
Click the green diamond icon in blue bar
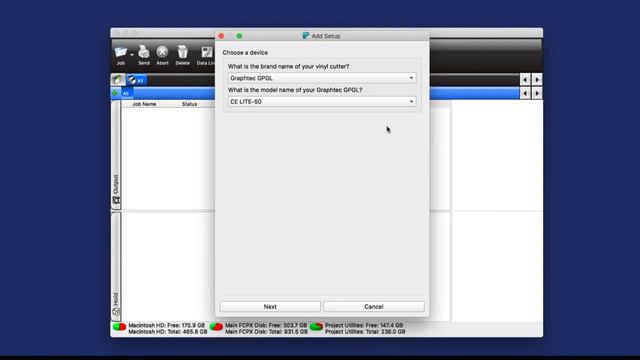click(x=115, y=93)
